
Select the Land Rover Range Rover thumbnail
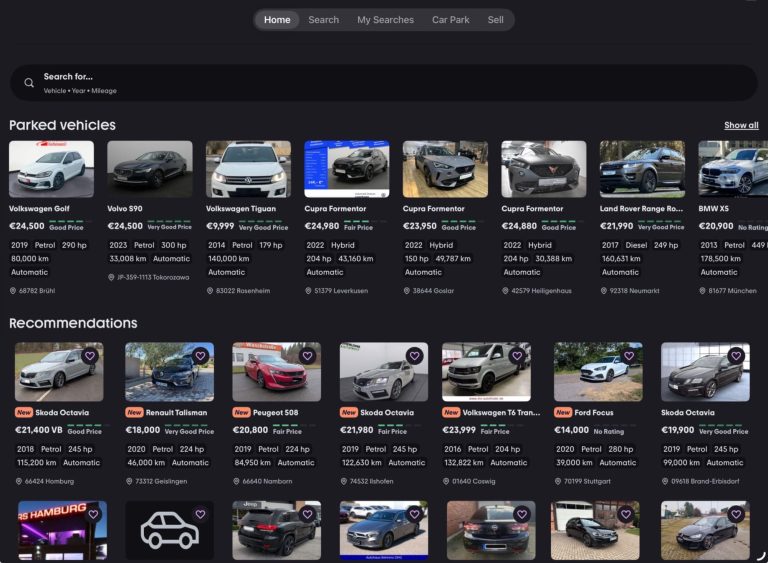(642, 168)
